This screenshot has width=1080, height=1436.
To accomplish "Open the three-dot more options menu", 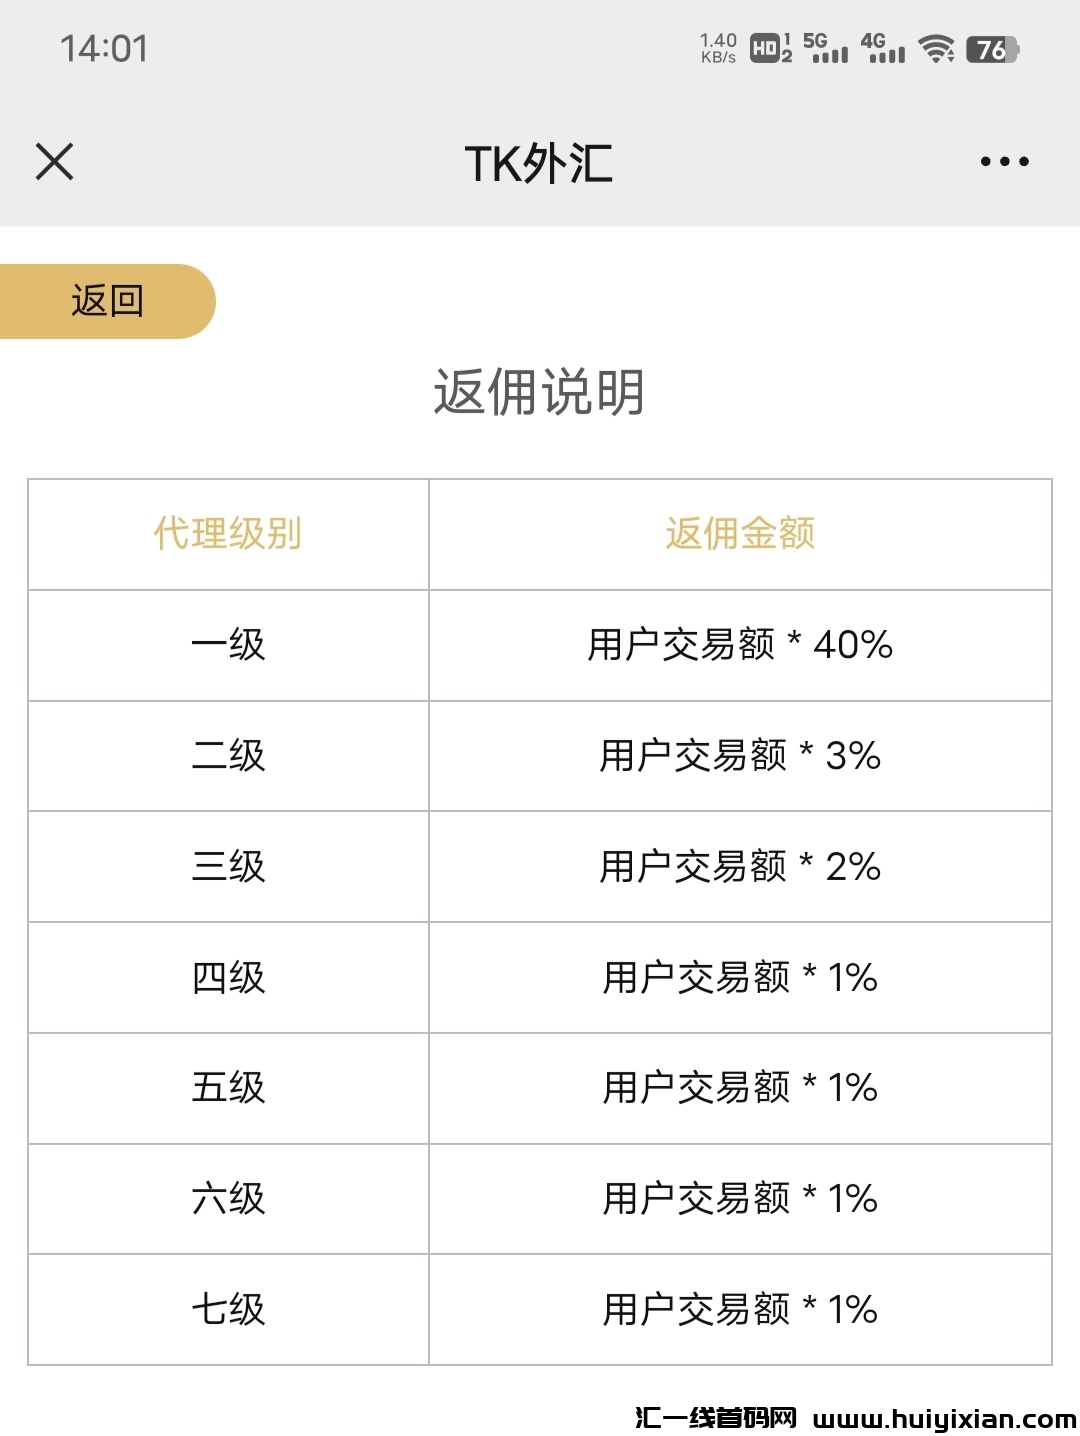I will coord(1004,162).
